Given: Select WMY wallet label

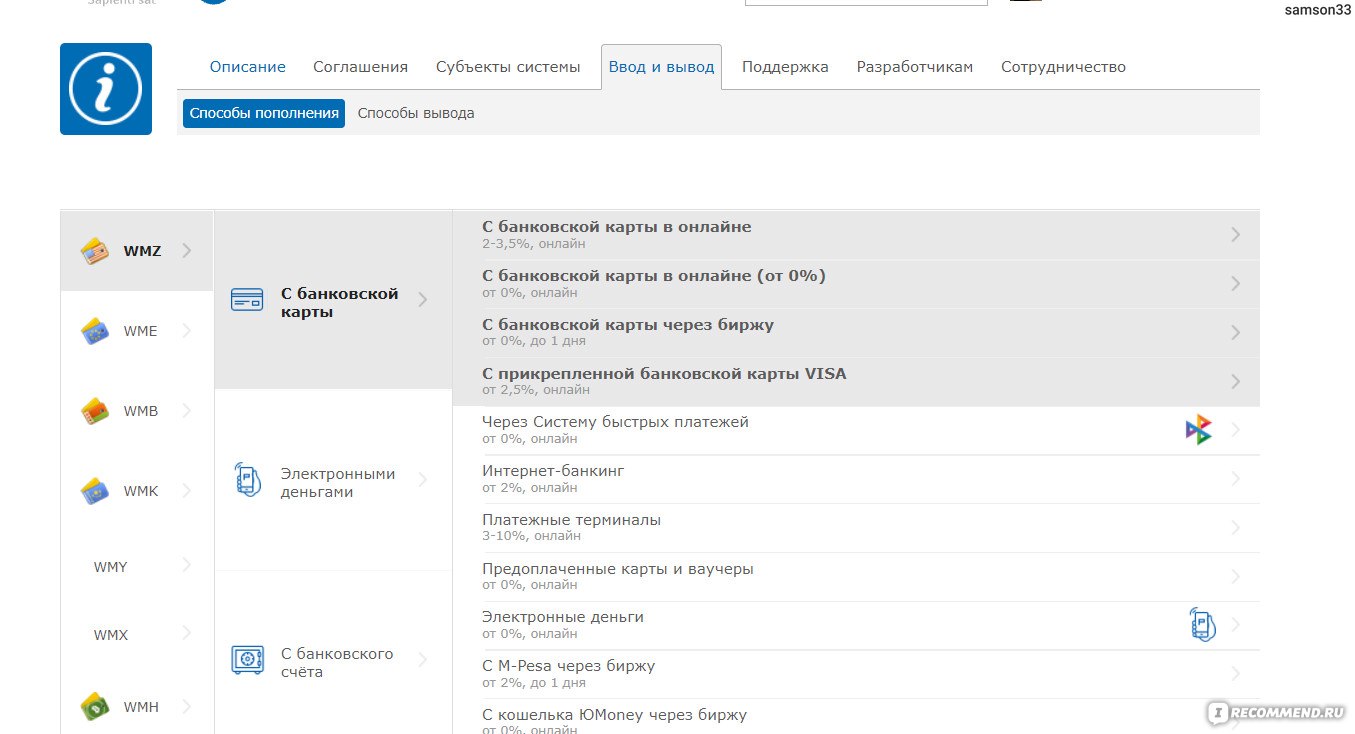Looking at the screenshot, I should 110,567.
